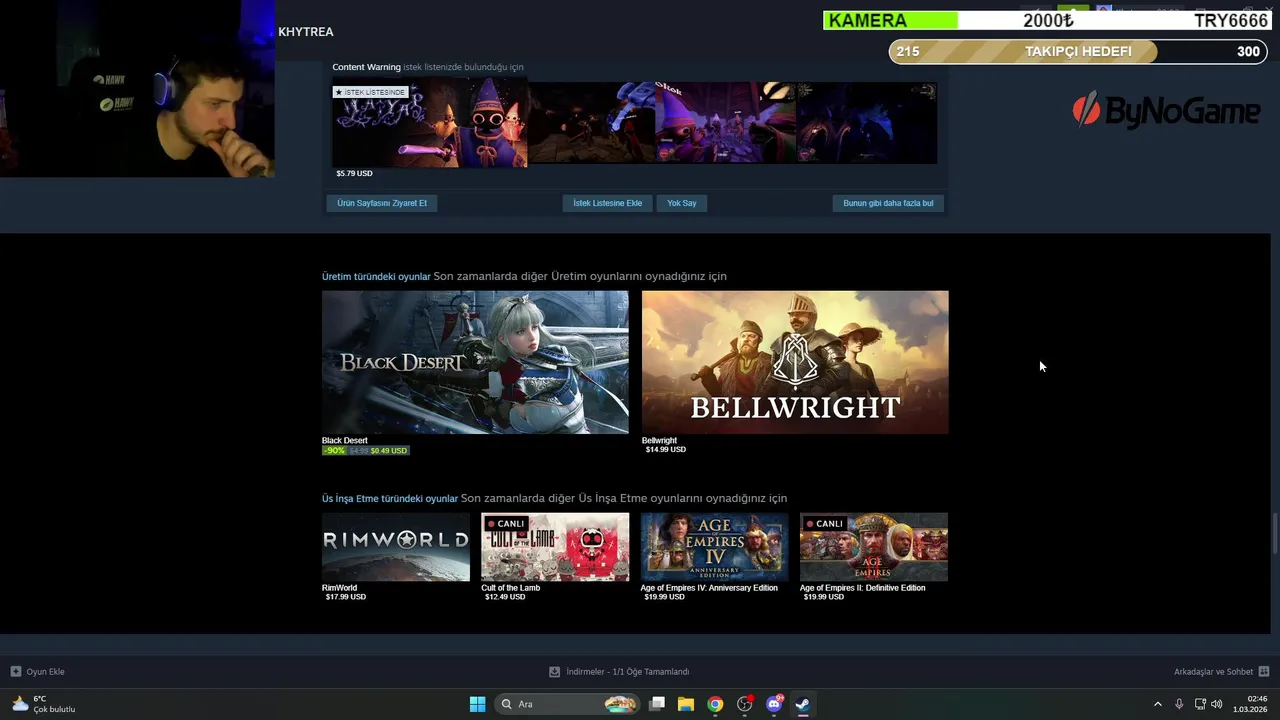
Task: Open Arkadaşlar ve Sohbet label
Action: [1213, 672]
